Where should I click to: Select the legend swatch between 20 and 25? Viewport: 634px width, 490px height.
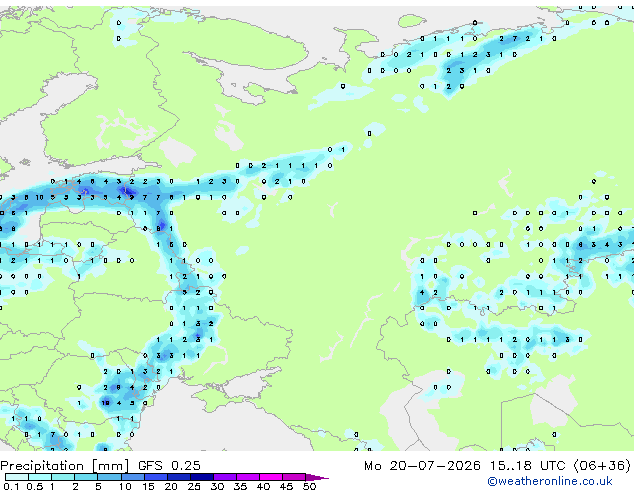pos(179,477)
